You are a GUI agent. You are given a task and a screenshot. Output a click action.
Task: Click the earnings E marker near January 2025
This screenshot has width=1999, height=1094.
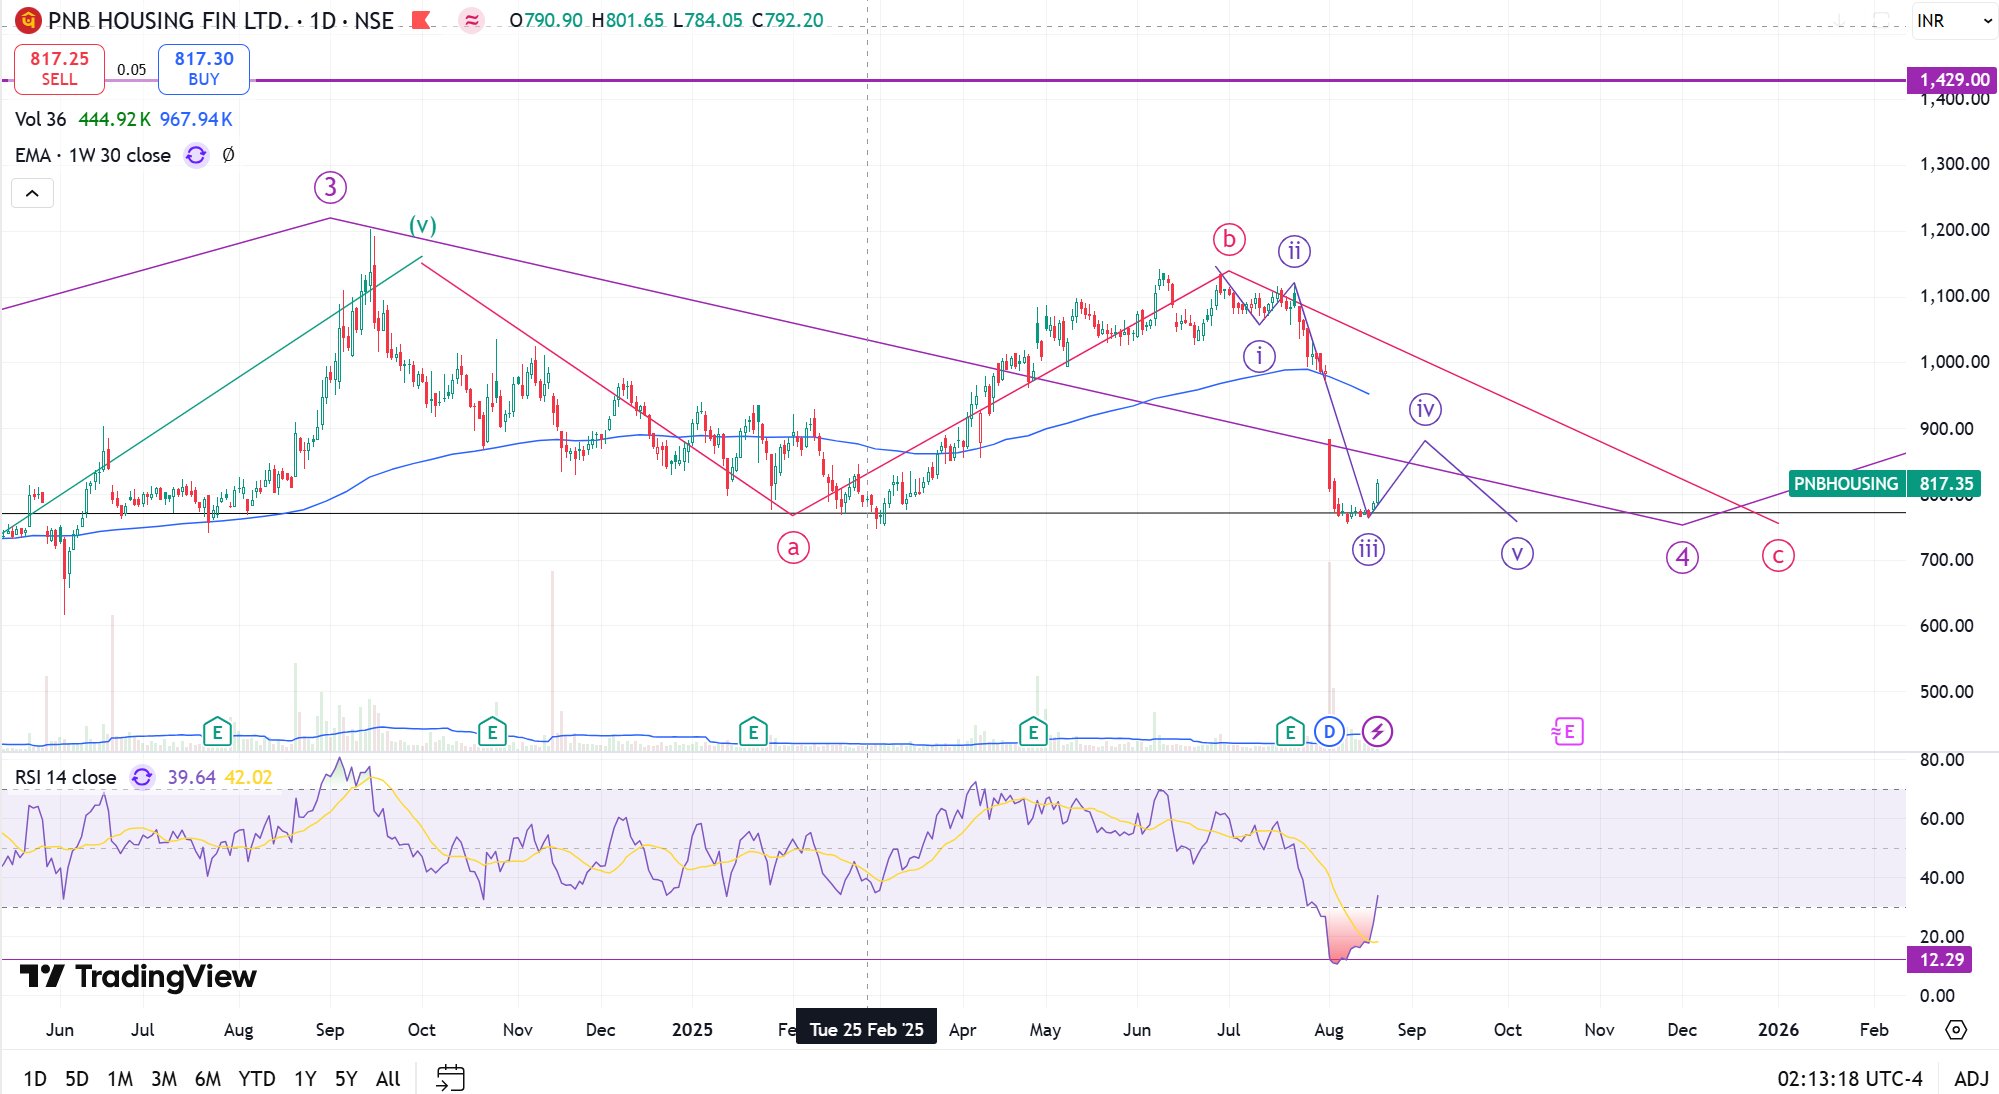point(753,732)
